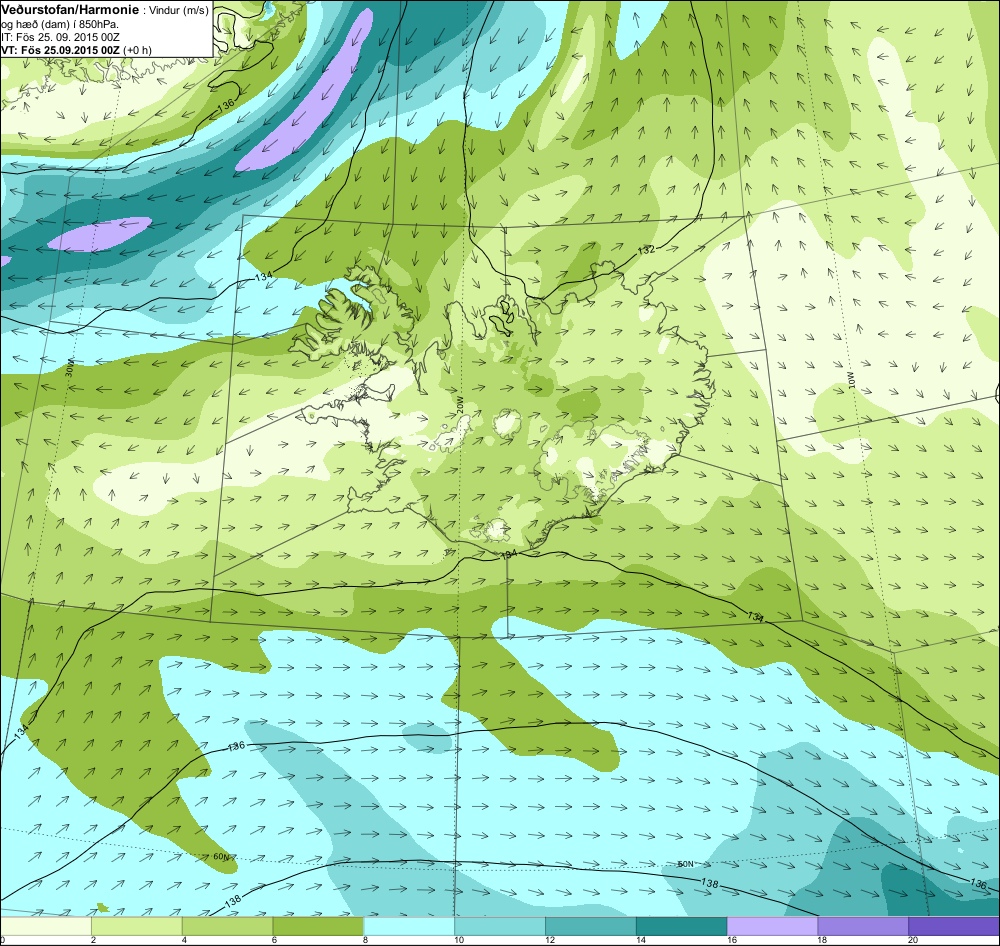Click the pale 0–2 m/s legend swatch
This screenshot has width=1000, height=946.
click(46, 926)
